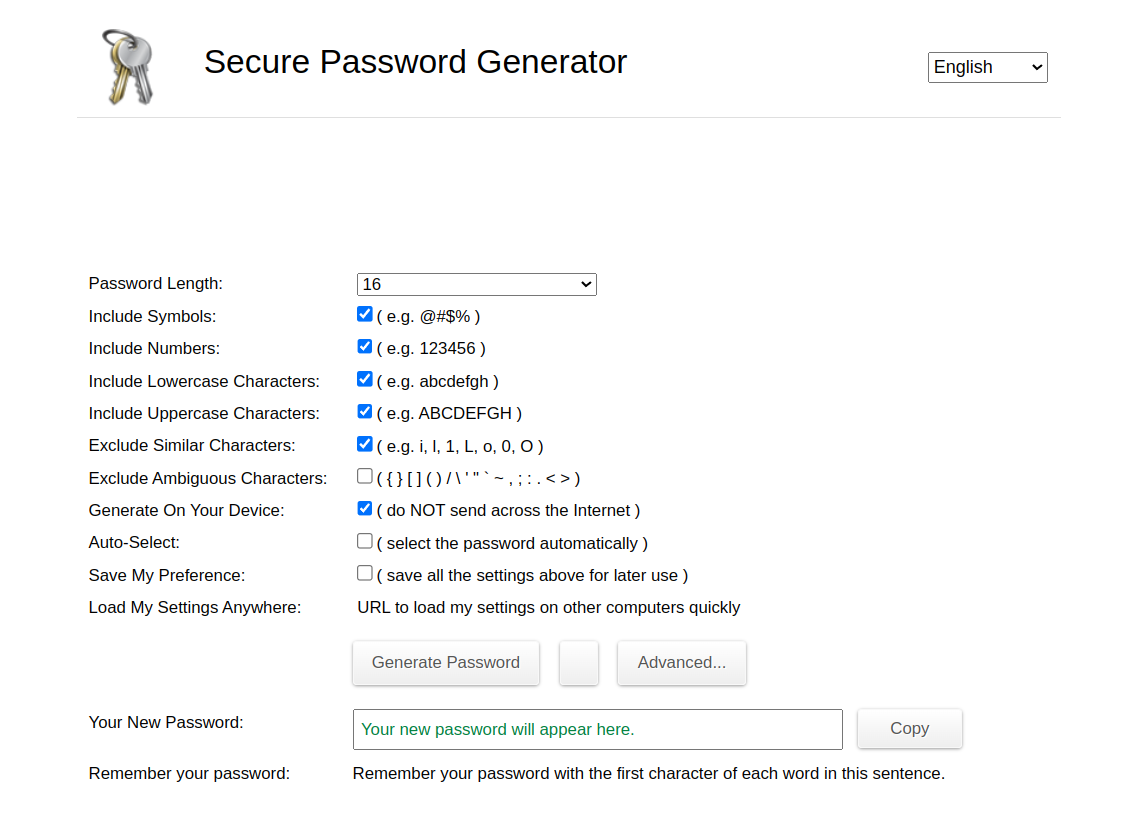This screenshot has height=820, width=1139.
Task: Click the Secure Password Generator title
Action: coord(415,62)
